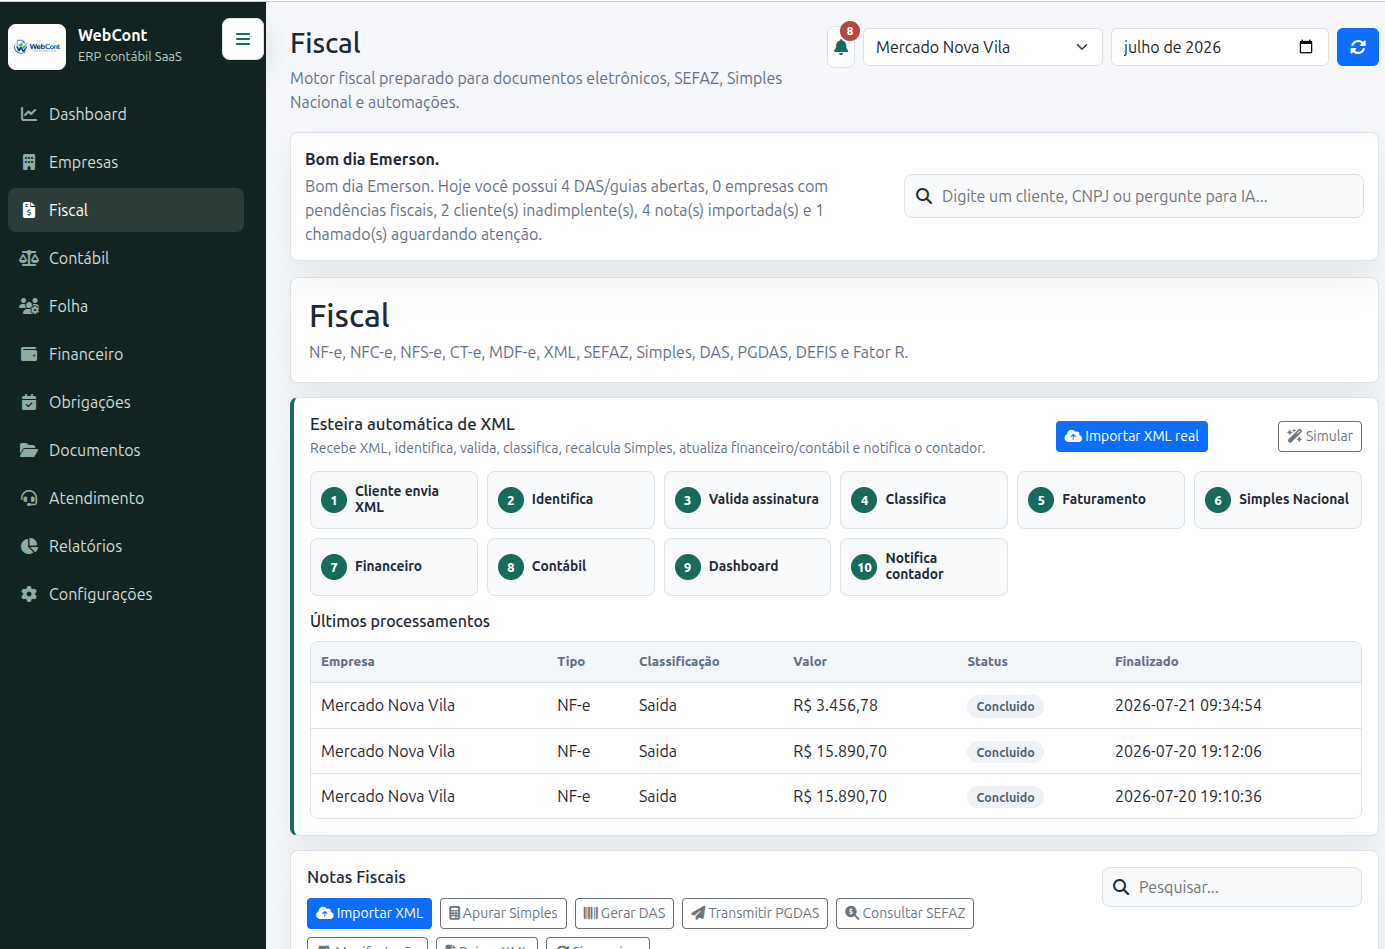Click magnifier icon in AI search box
1385x949 pixels.
924,196
